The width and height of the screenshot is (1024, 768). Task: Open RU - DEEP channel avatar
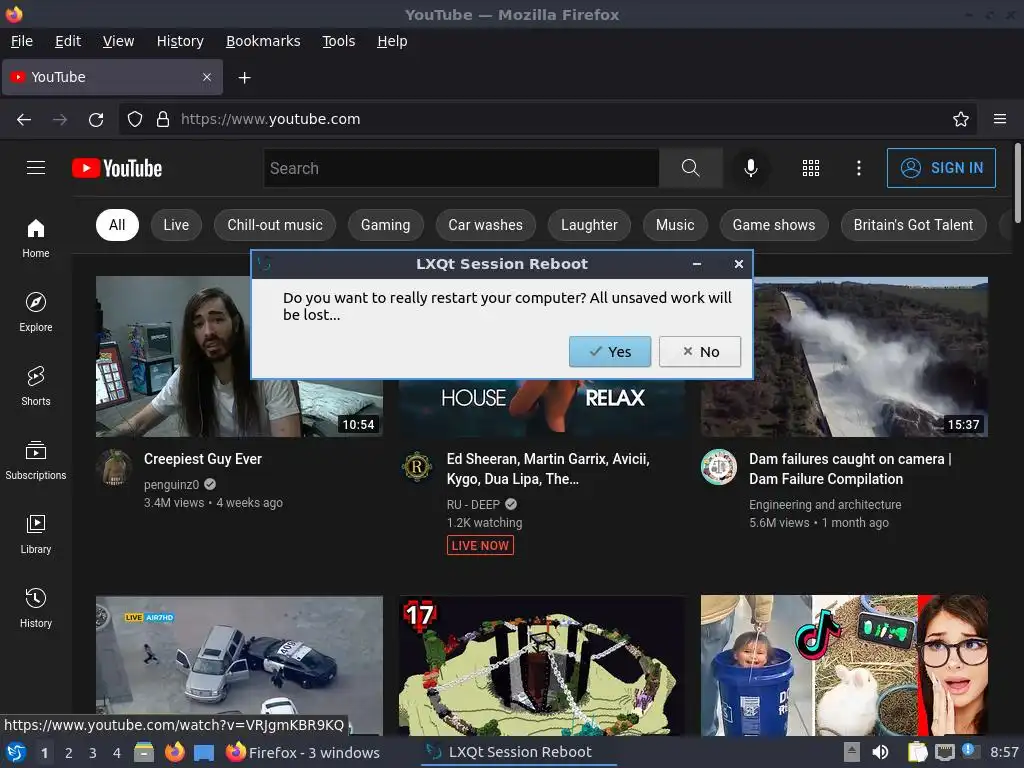(x=417, y=467)
